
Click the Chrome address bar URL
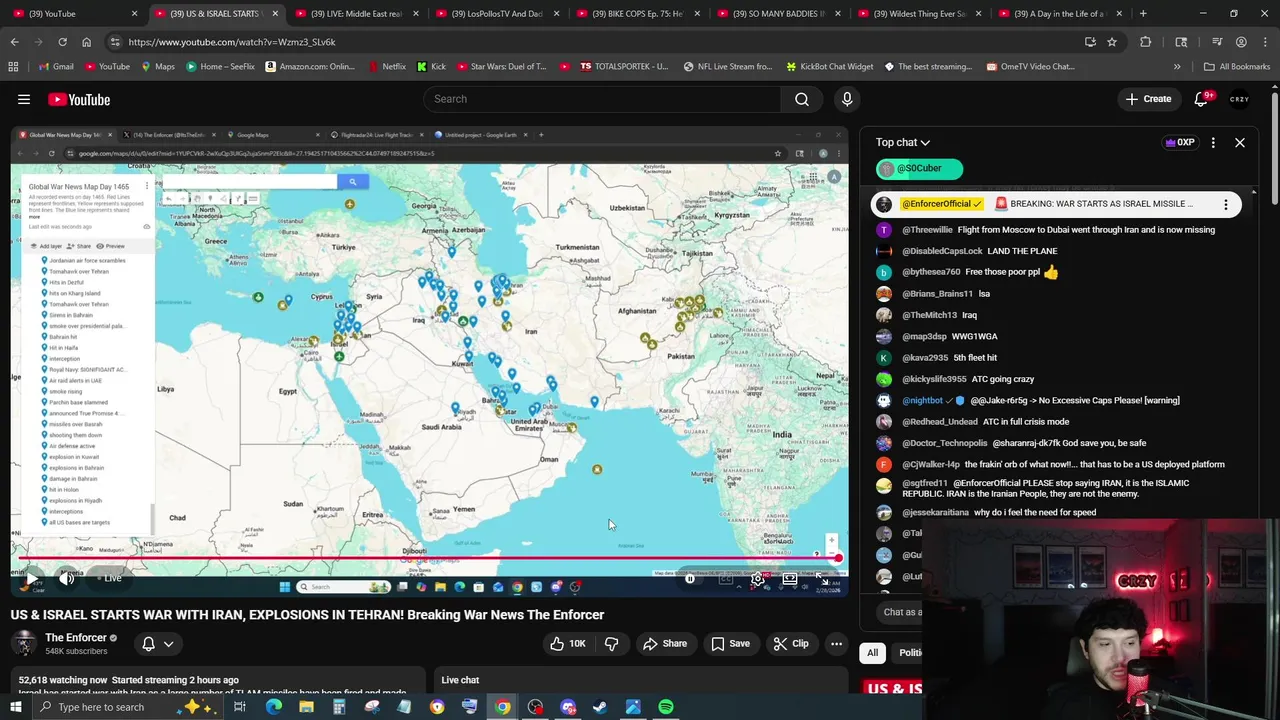coord(231,42)
